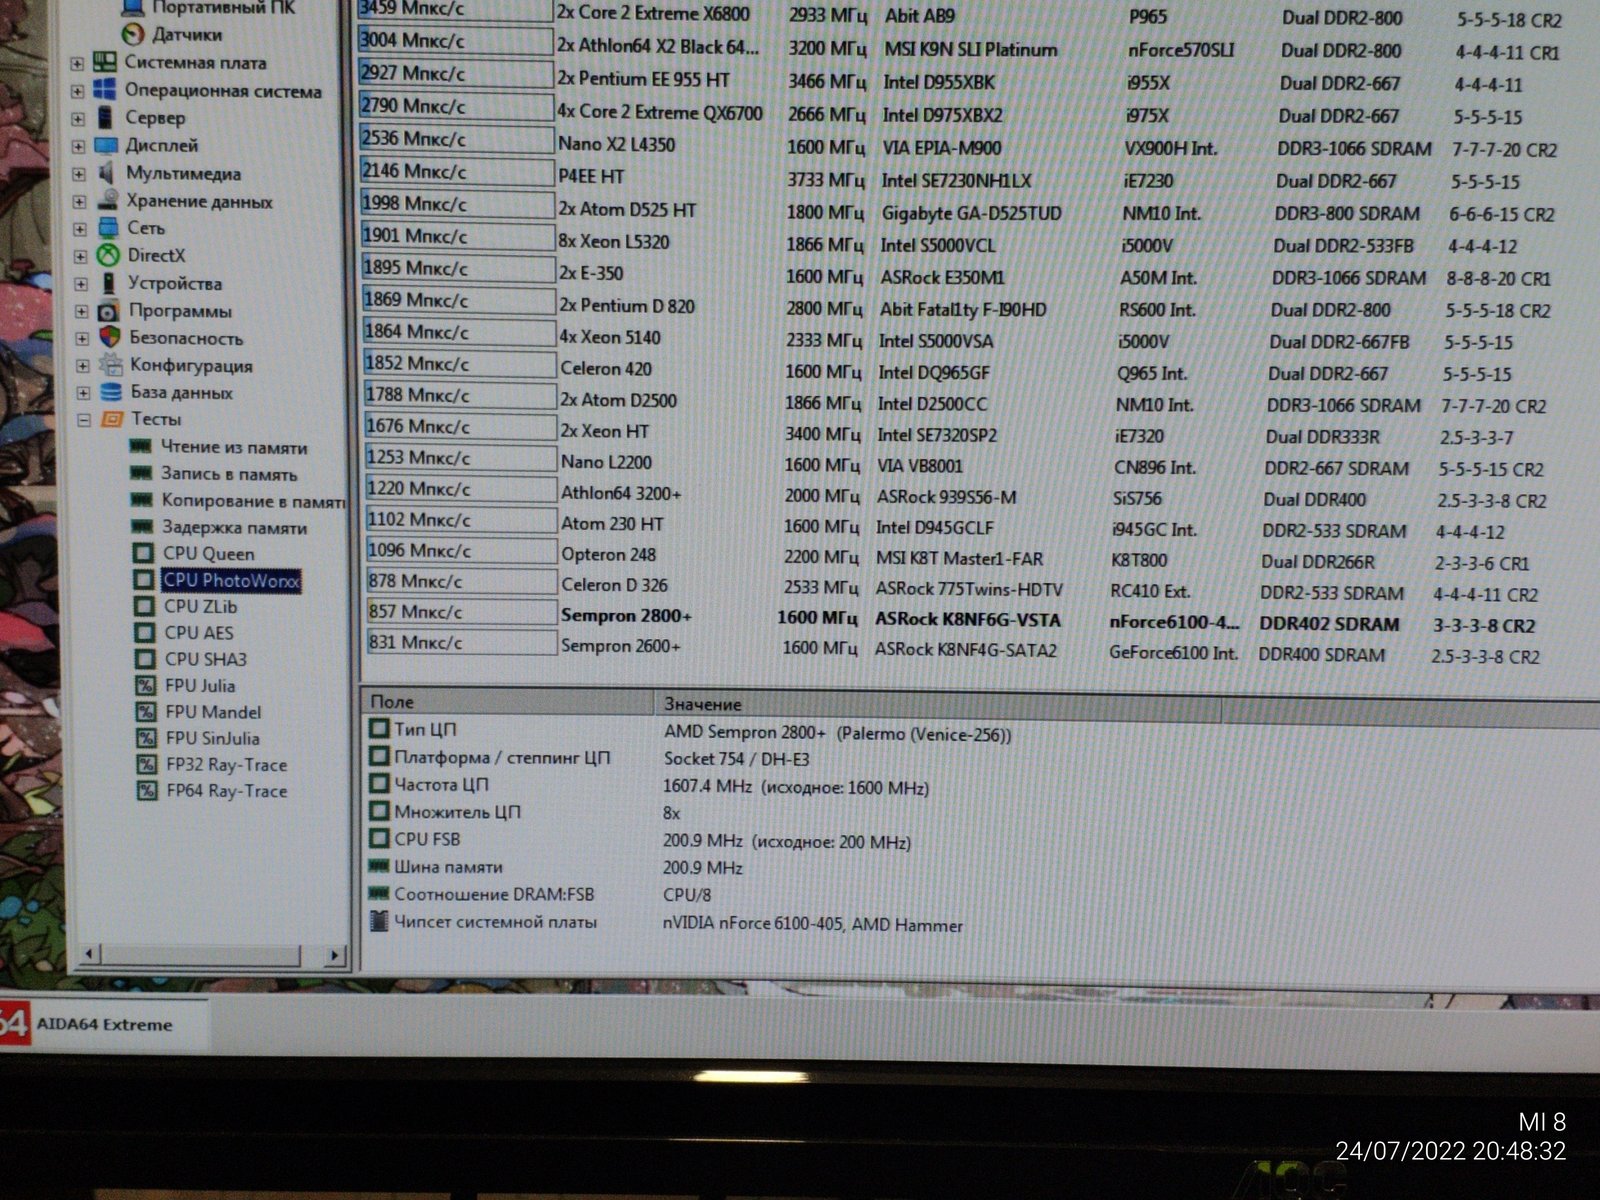Click the Мультимедиа speaker icon
Screen dimensions: 1600x1200
pyautogui.click(x=107, y=173)
